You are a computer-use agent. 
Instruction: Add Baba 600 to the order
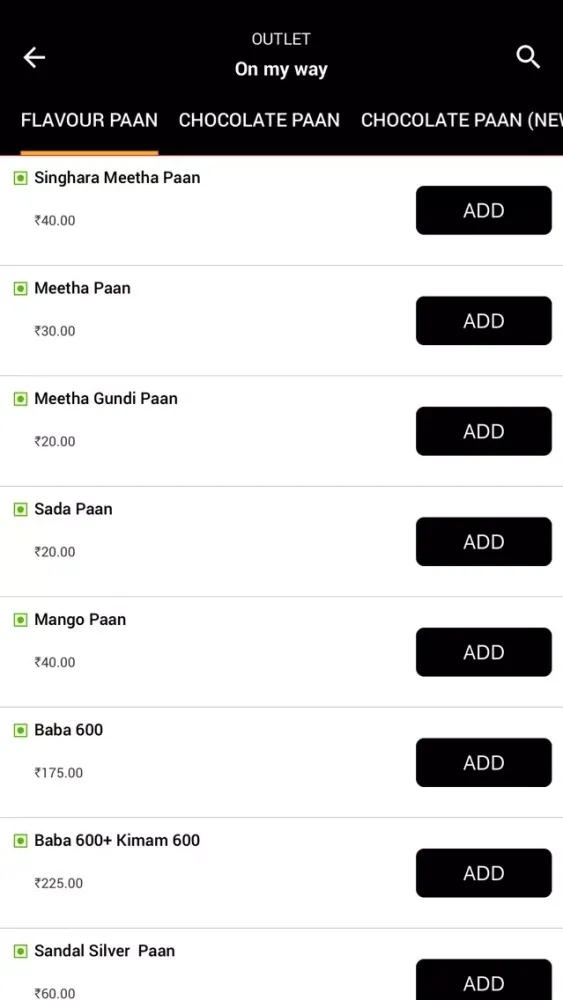(484, 763)
